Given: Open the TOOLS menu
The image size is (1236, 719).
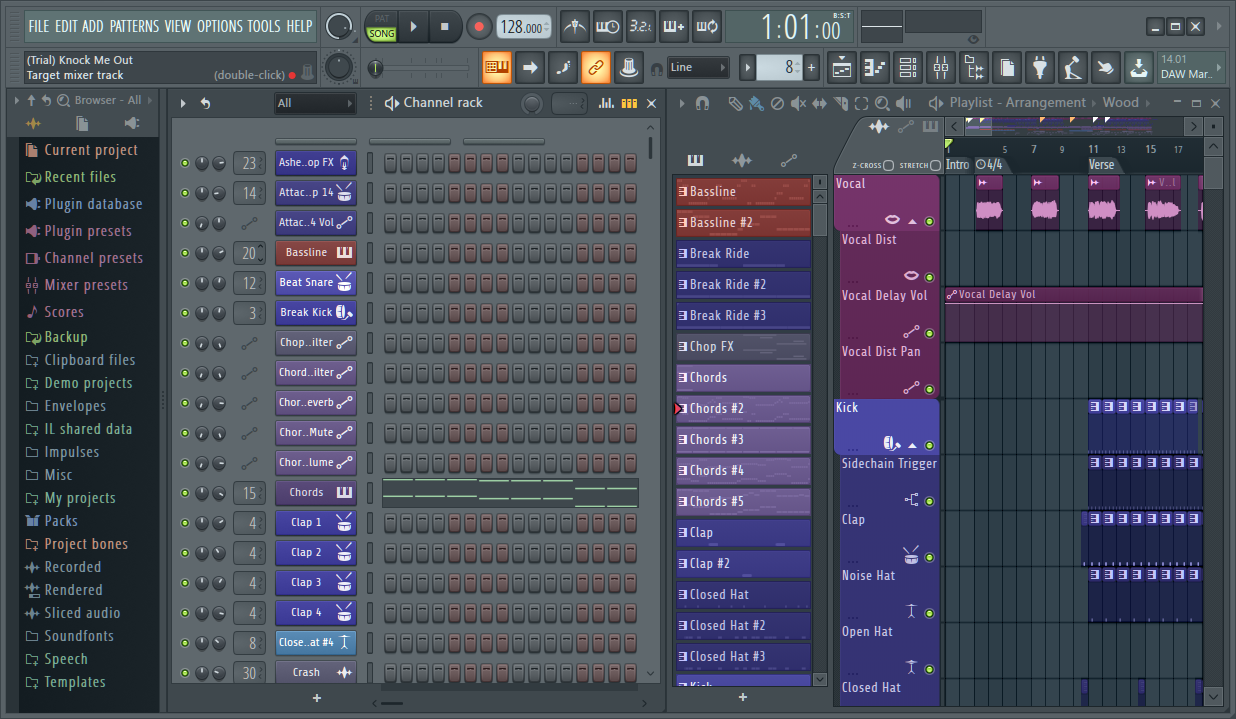Looking at the screenshot, I should pos(264,26).
